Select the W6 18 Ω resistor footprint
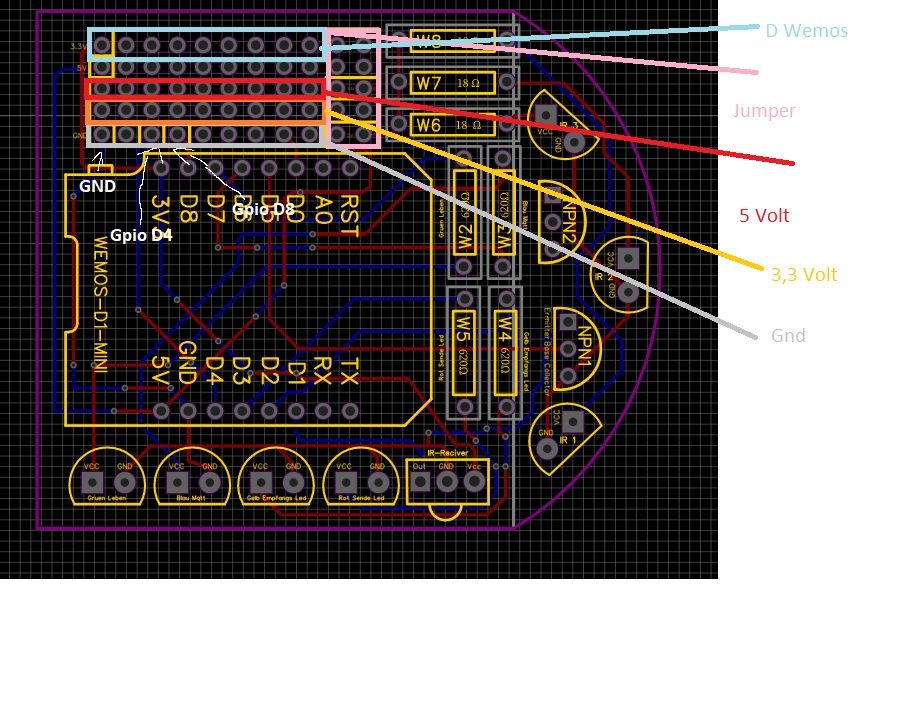Screen dimensions: 898x726 click(x=452, y=124)
